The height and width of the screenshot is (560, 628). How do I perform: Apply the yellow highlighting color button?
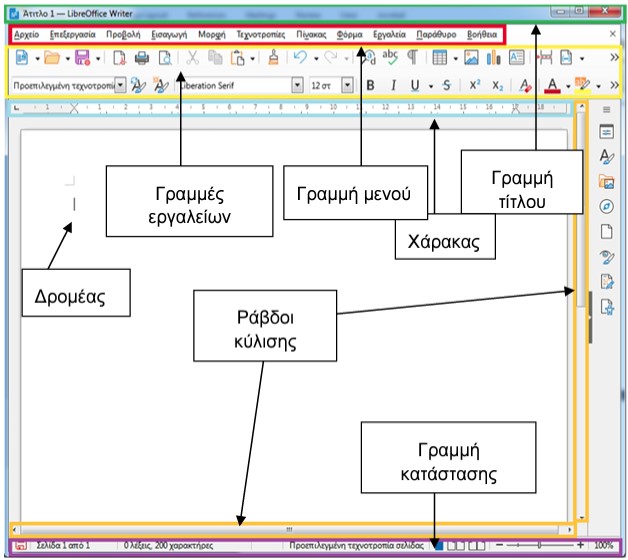(583, 85)
